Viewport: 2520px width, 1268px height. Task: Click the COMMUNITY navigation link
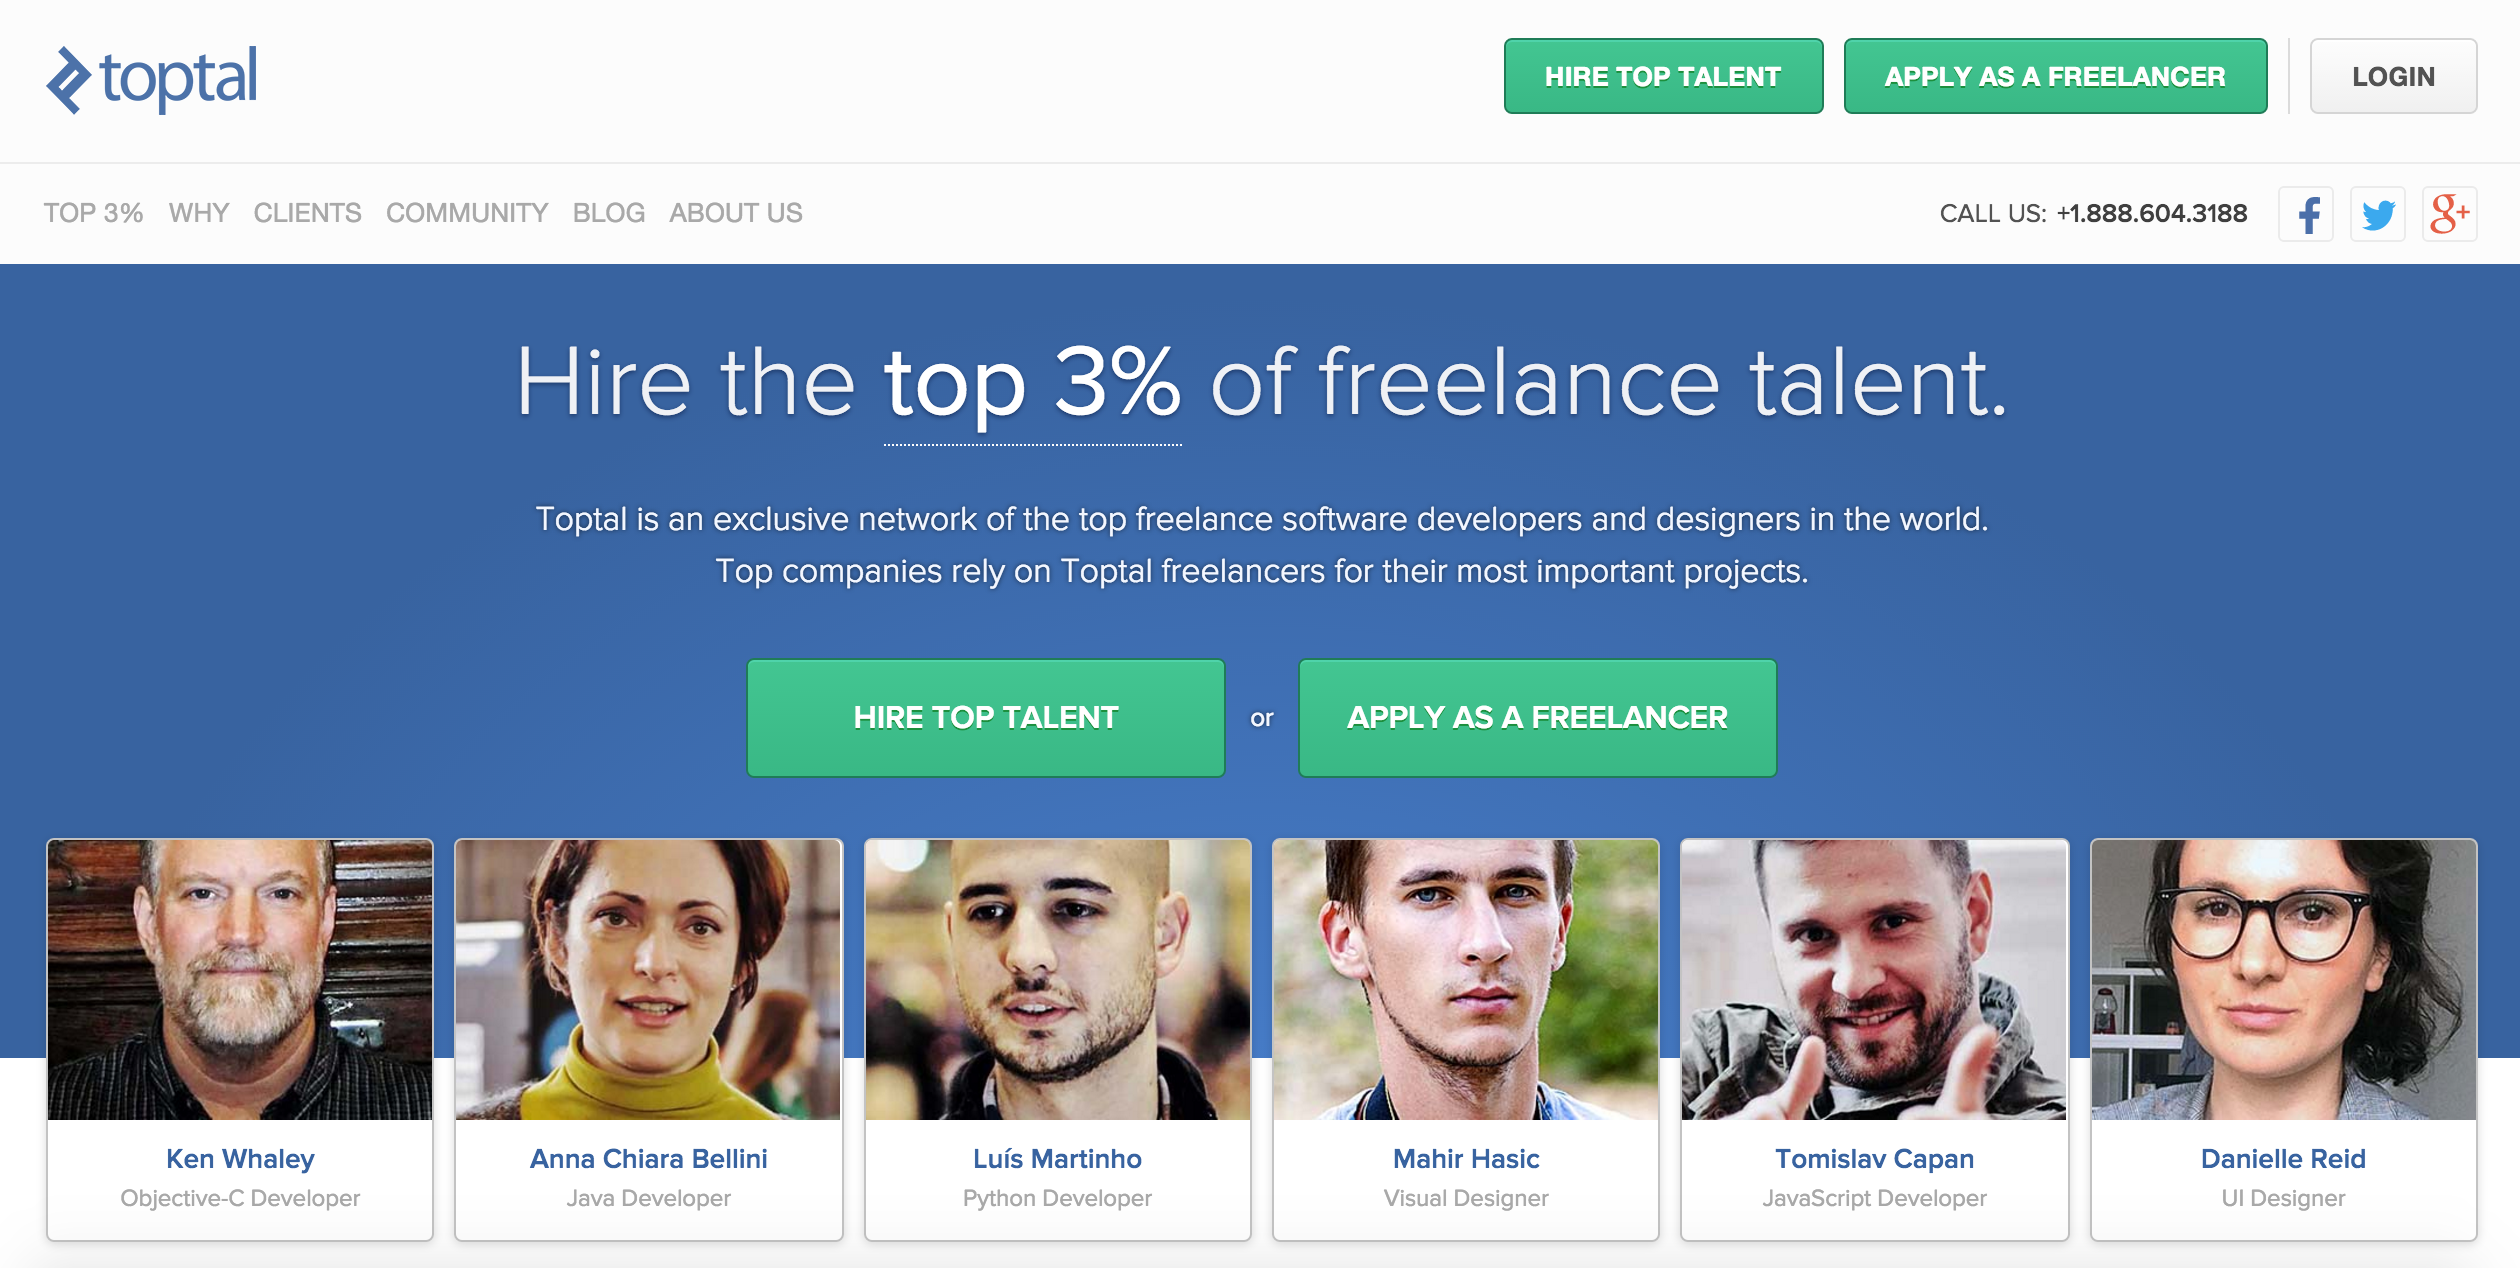pos(466,212)
